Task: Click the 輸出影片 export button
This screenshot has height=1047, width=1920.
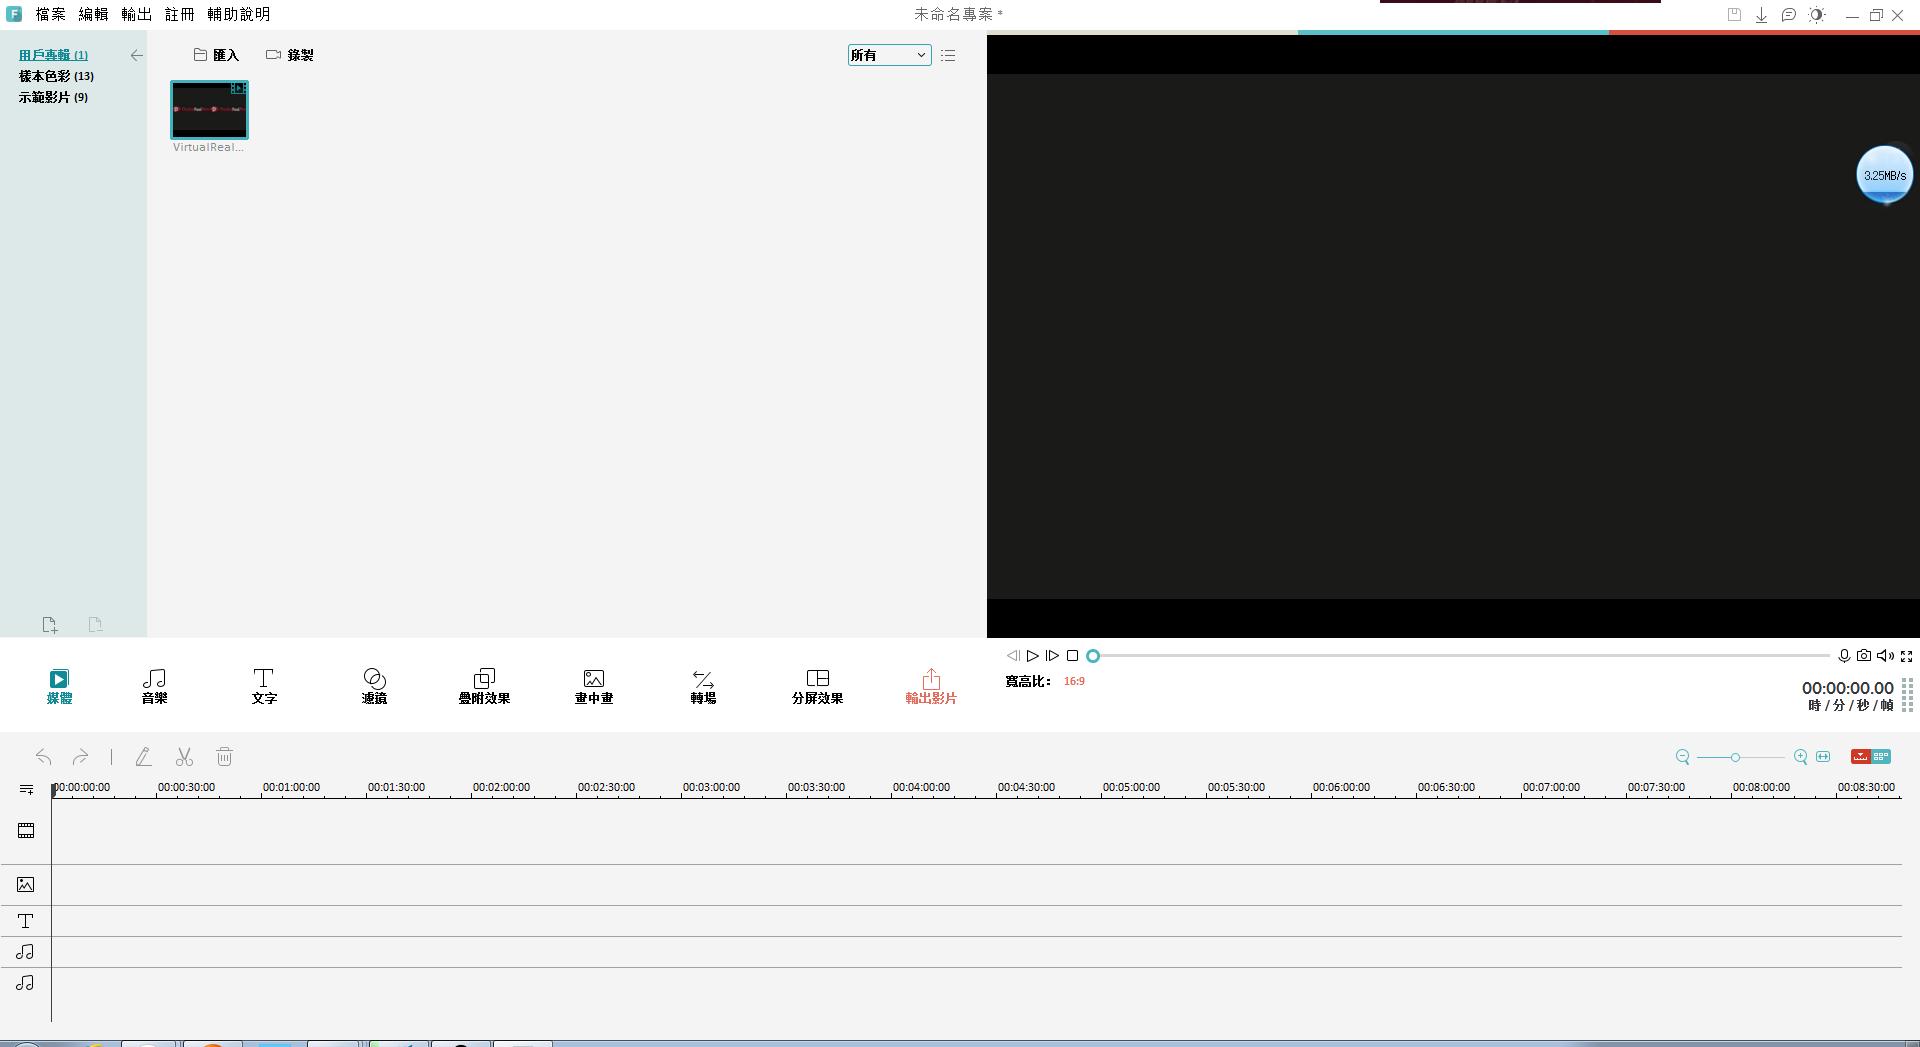Action: (x=931, y=687)
